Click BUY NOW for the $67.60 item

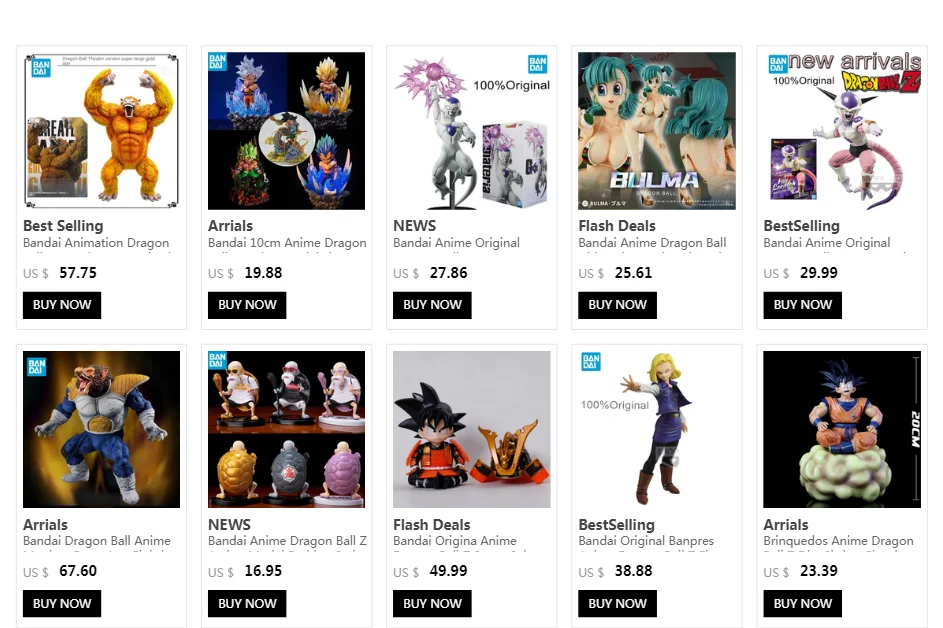(62, 603)
